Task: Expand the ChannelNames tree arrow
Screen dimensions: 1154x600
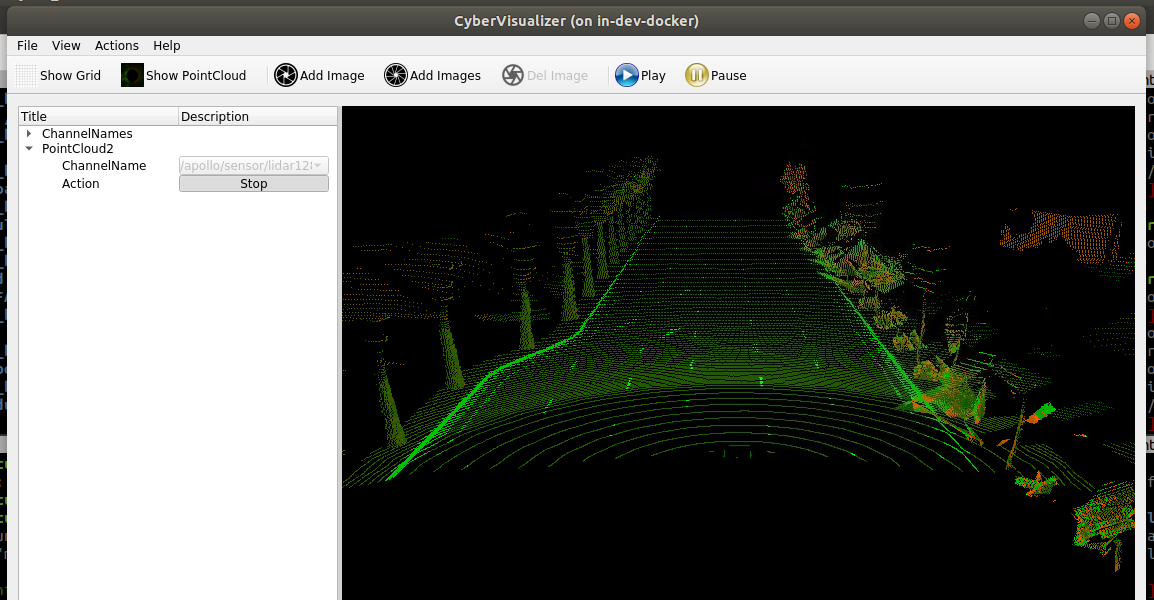Action: (30, 133)
